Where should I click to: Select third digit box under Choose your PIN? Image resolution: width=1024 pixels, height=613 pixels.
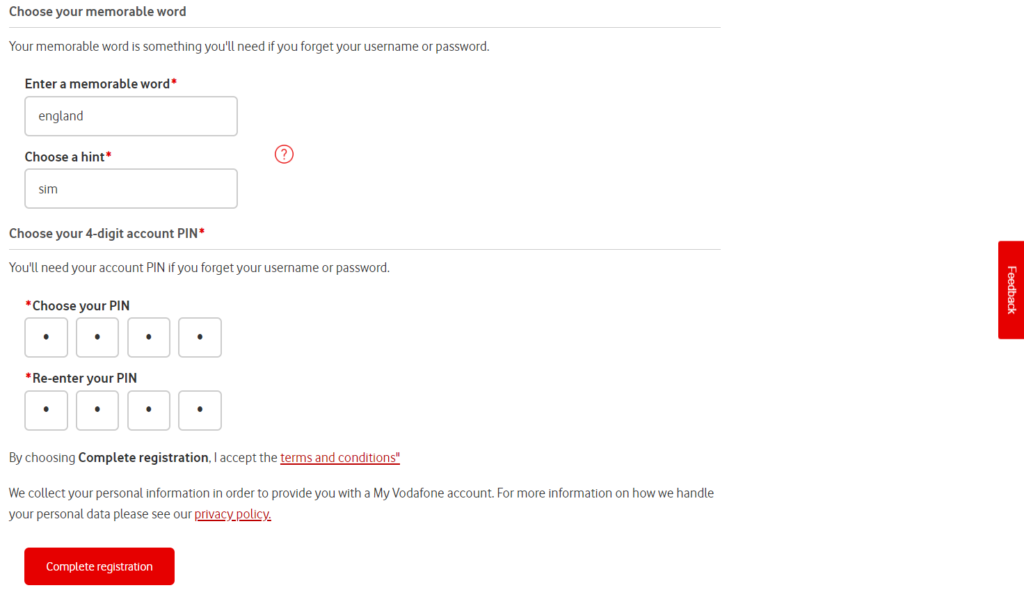point(149,338)
